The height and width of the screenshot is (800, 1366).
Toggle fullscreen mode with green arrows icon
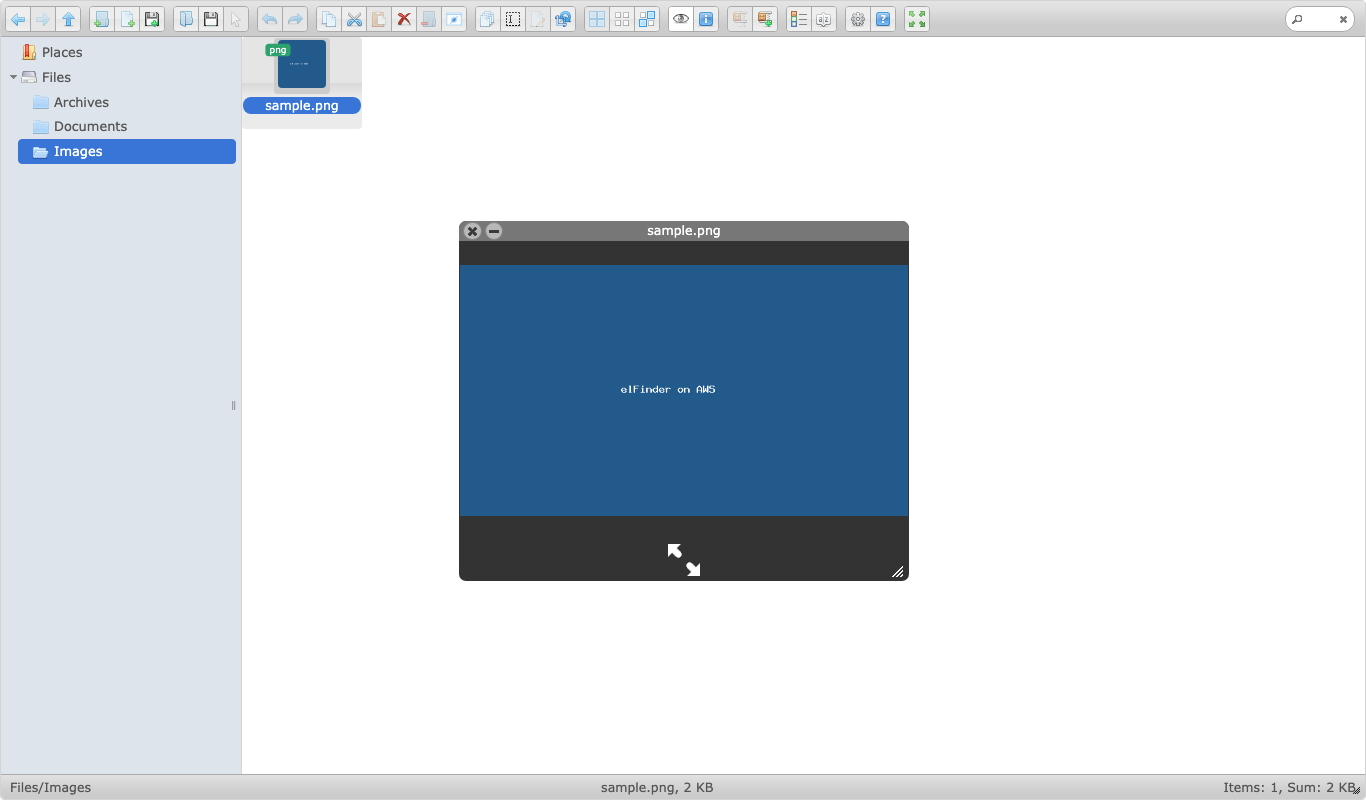[x=917, y=19]
